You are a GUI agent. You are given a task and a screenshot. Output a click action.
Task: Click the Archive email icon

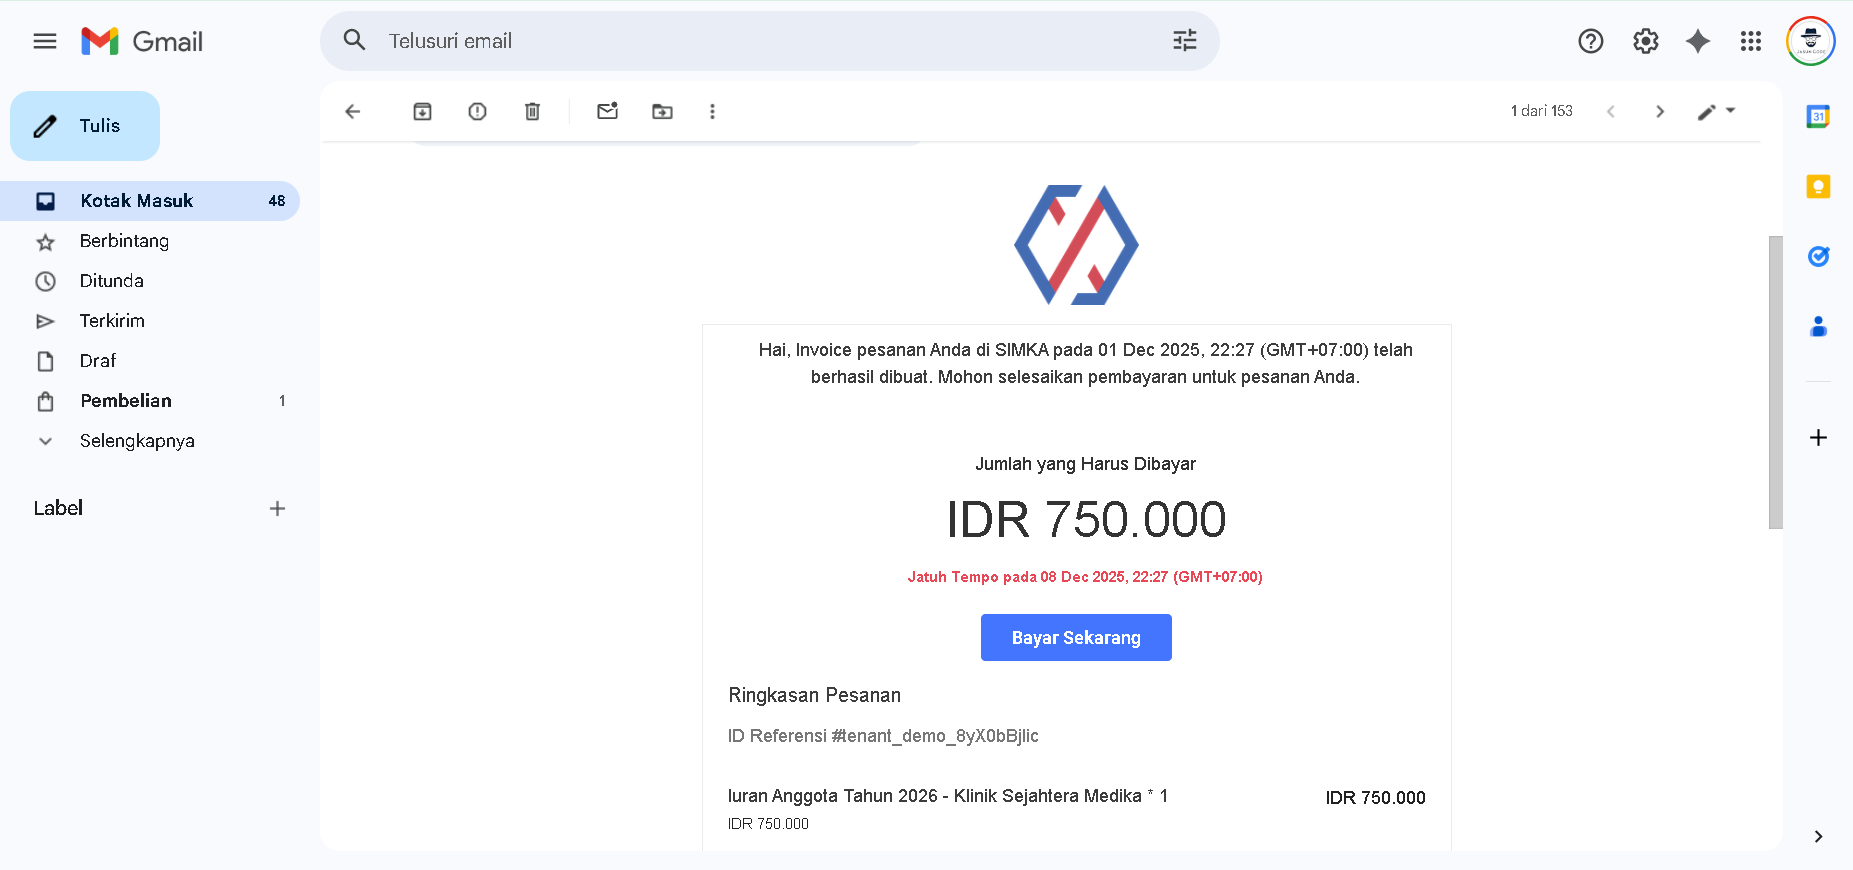pyautogui.click(x=422, y=111)
